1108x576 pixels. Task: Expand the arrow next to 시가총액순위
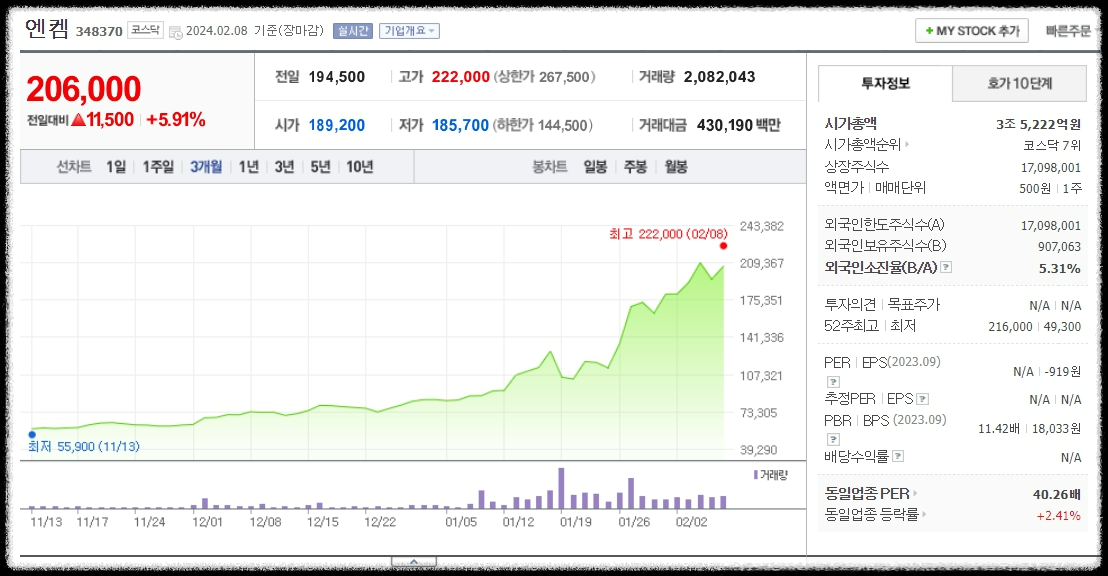click(x=907, y=144)
